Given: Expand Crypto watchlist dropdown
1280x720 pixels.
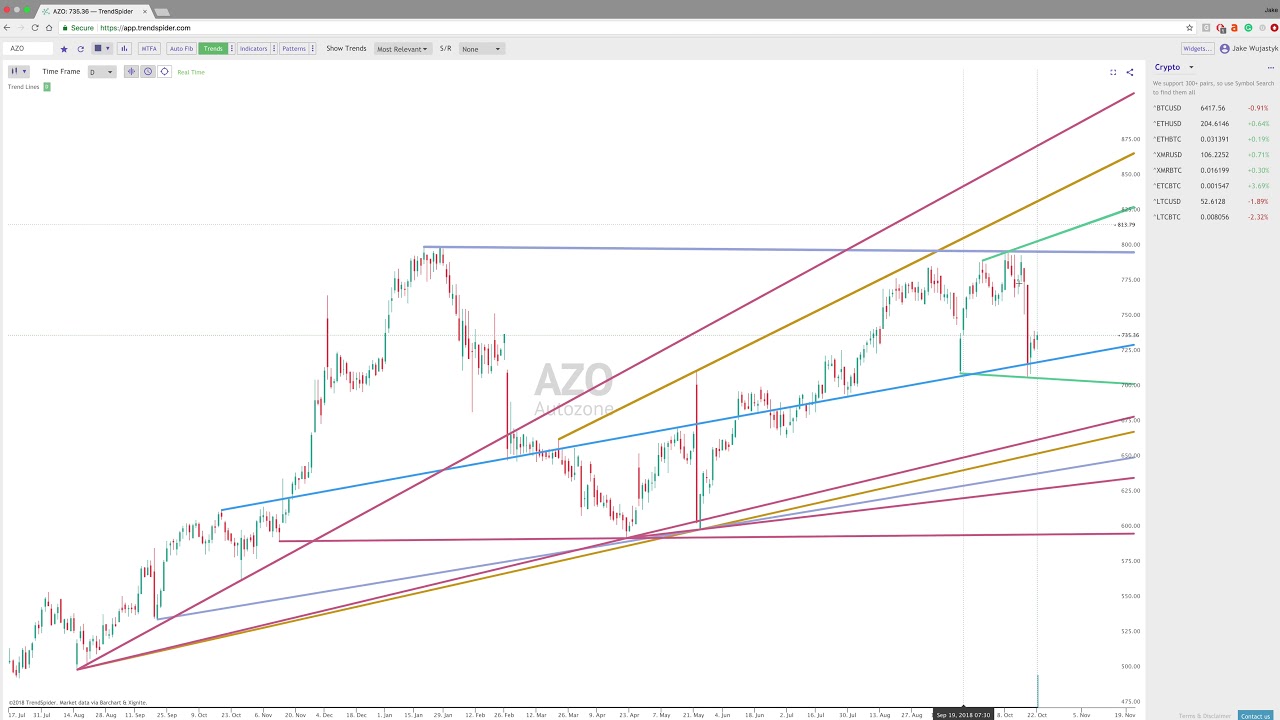Looking at the screenshot, I should [1173, 67].
